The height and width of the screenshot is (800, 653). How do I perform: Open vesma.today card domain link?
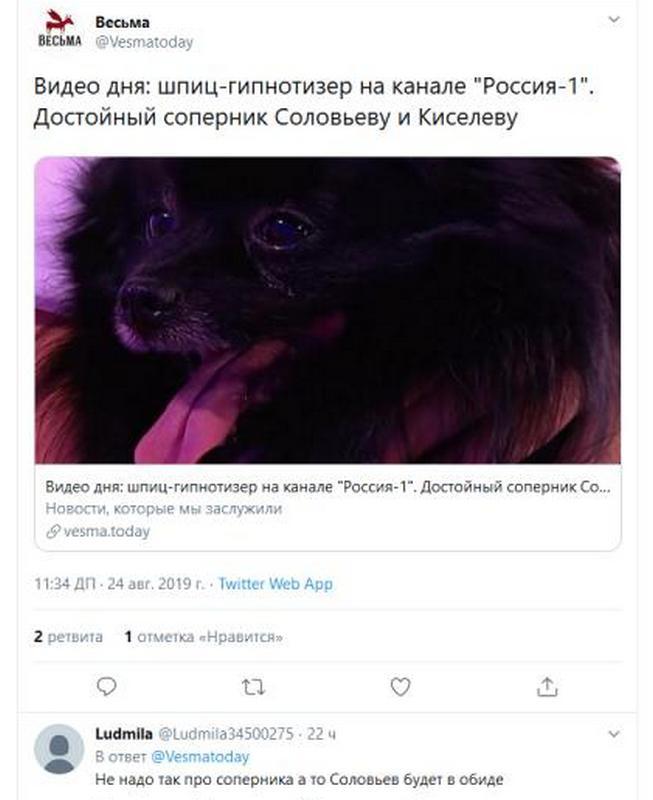pos(107,532)
